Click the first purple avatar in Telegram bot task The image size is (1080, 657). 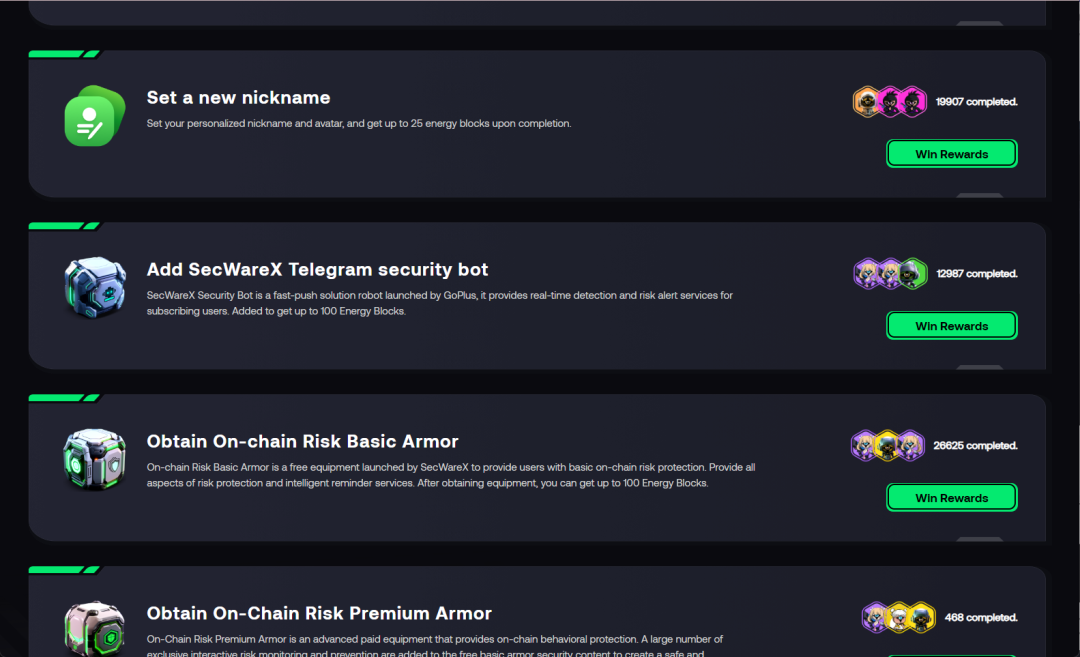click(x=867, y=274)
